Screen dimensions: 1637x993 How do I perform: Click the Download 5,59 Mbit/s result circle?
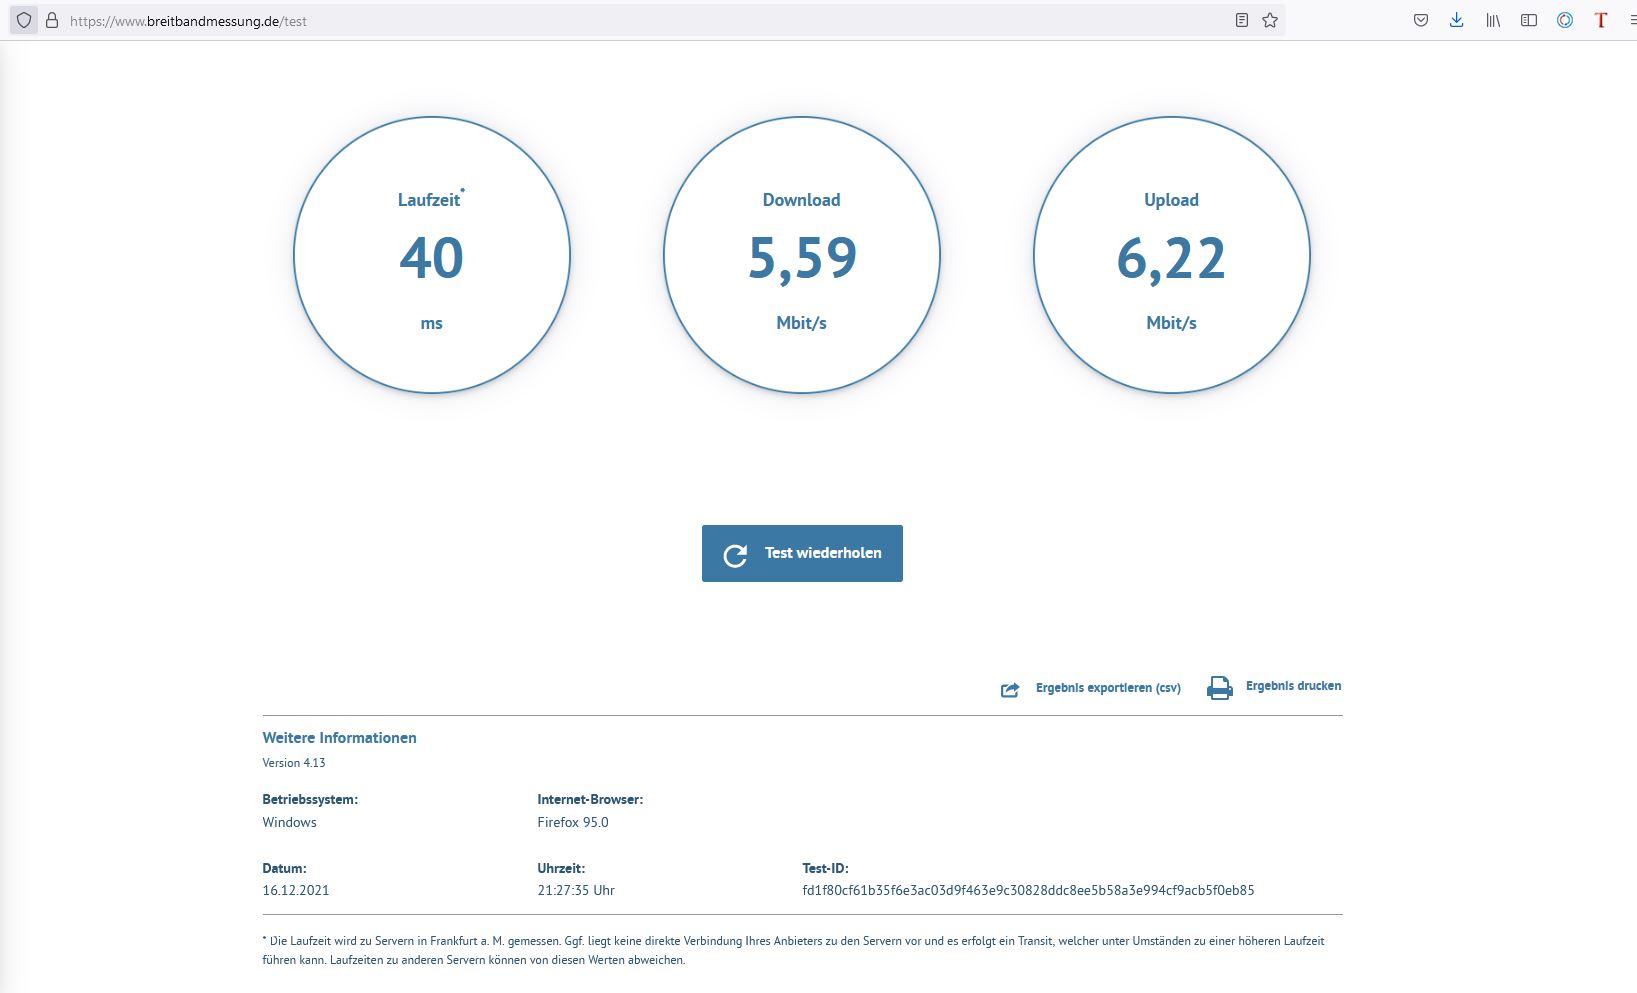click(801, 255)
